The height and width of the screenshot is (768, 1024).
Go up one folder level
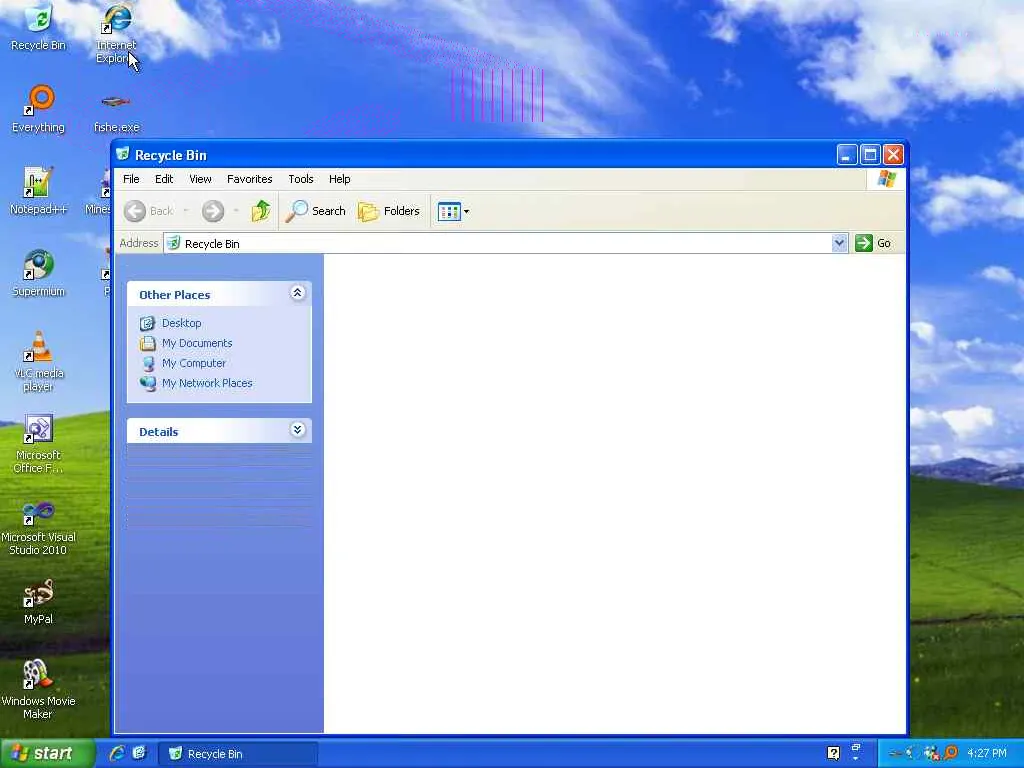(x=261, y=211)
